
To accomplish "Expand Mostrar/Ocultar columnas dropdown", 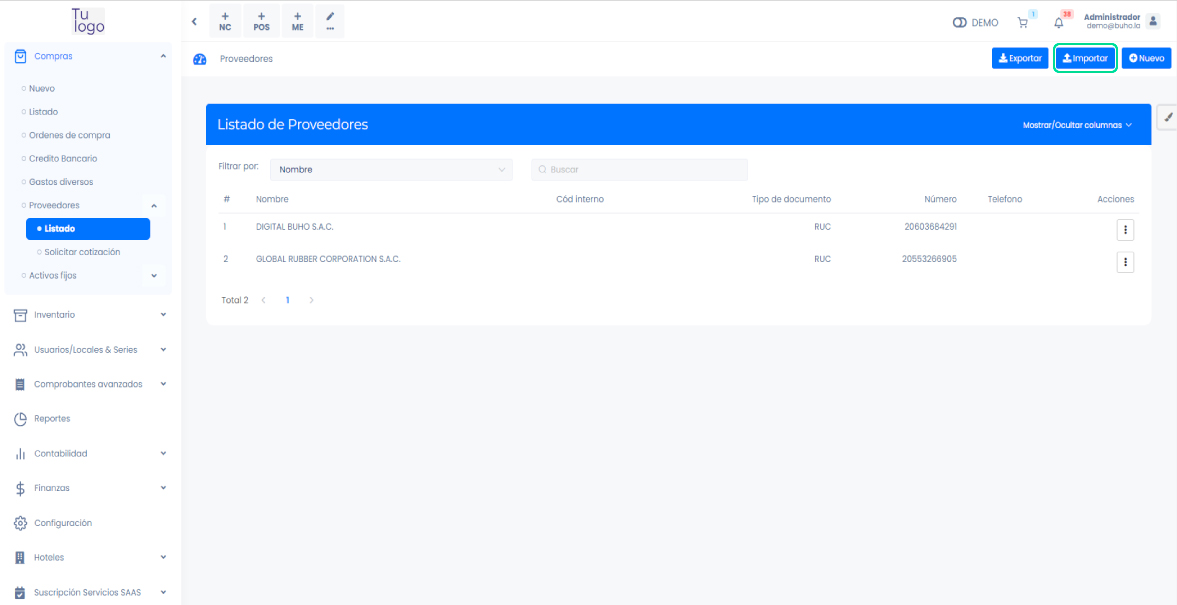I will coord(1077,125).
